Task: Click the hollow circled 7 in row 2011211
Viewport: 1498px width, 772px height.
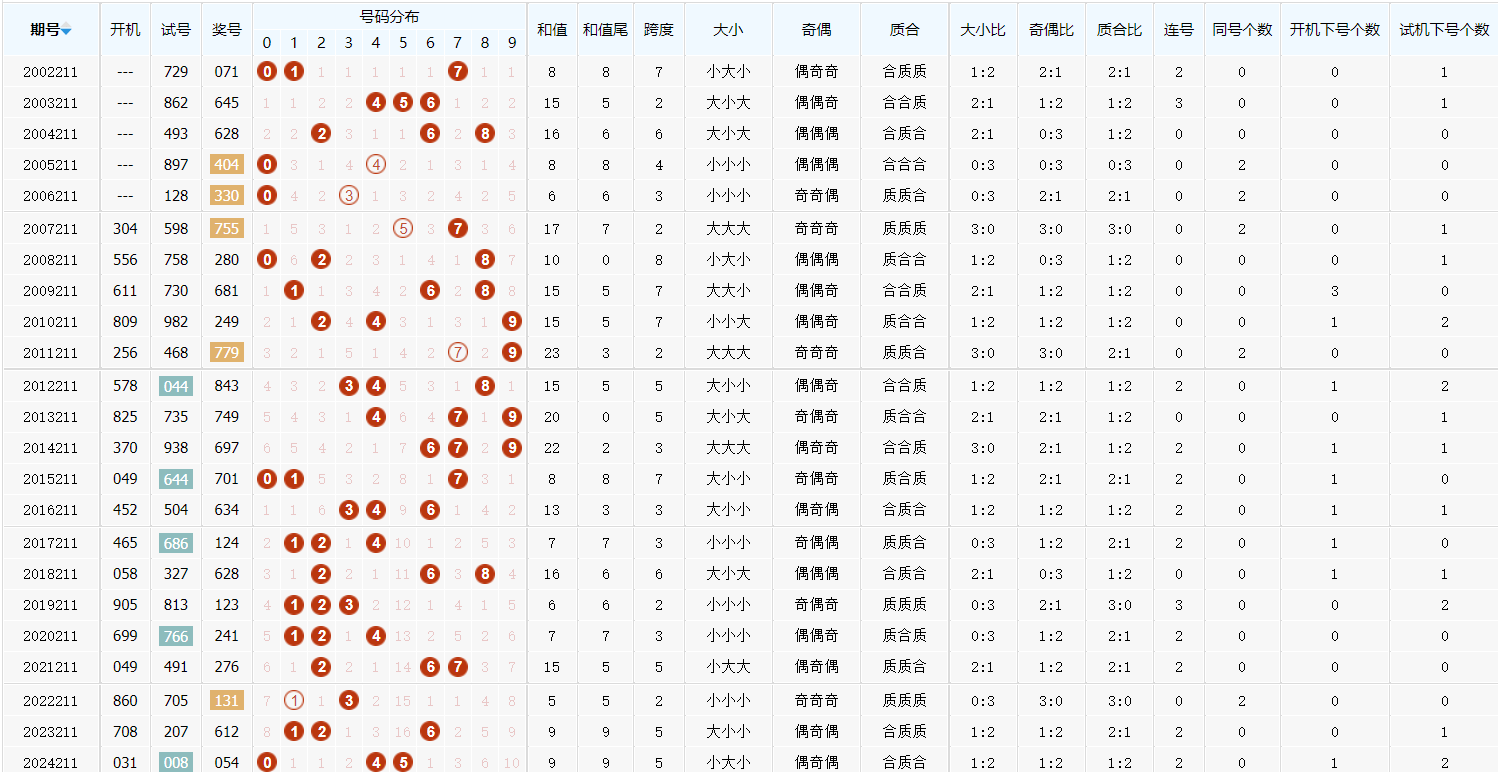Action: 457,352
